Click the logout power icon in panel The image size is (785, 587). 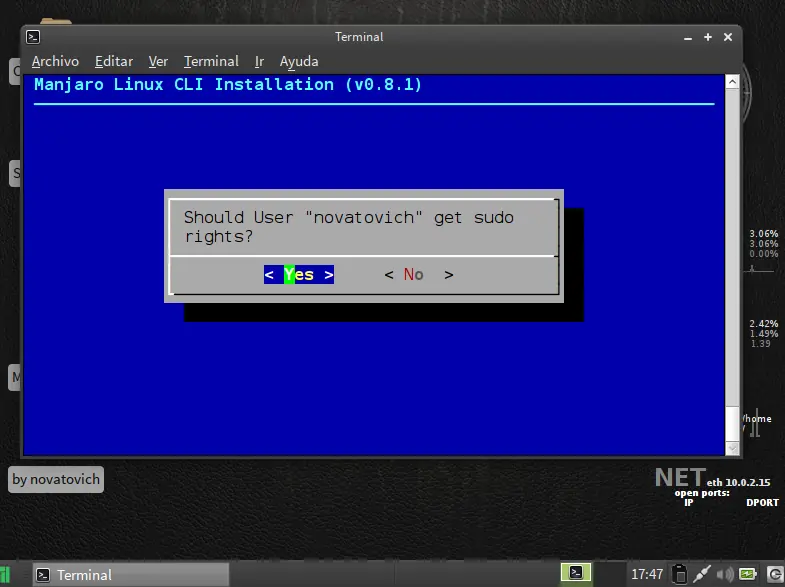point(774,574)
